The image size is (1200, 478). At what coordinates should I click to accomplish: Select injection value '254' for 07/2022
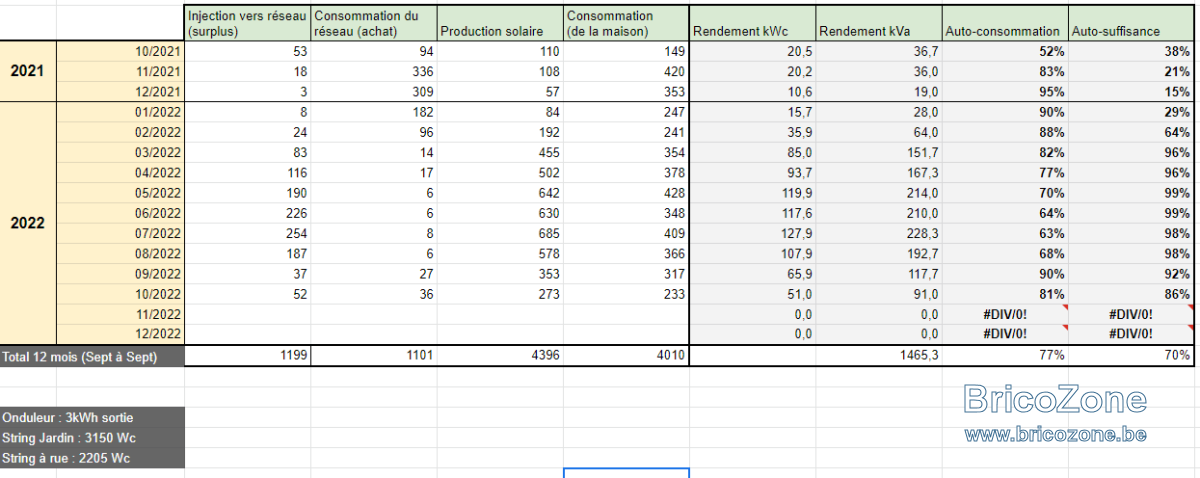(248, 233)
